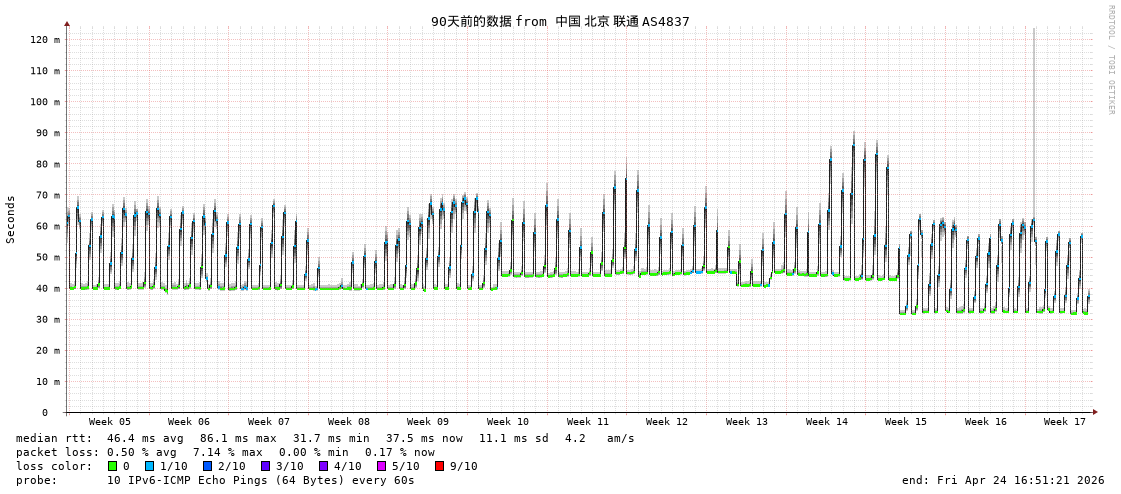Viewport: 1121px width, 494px height.
Task: Click the Week 17 axis label
Action: [1064, 422]
